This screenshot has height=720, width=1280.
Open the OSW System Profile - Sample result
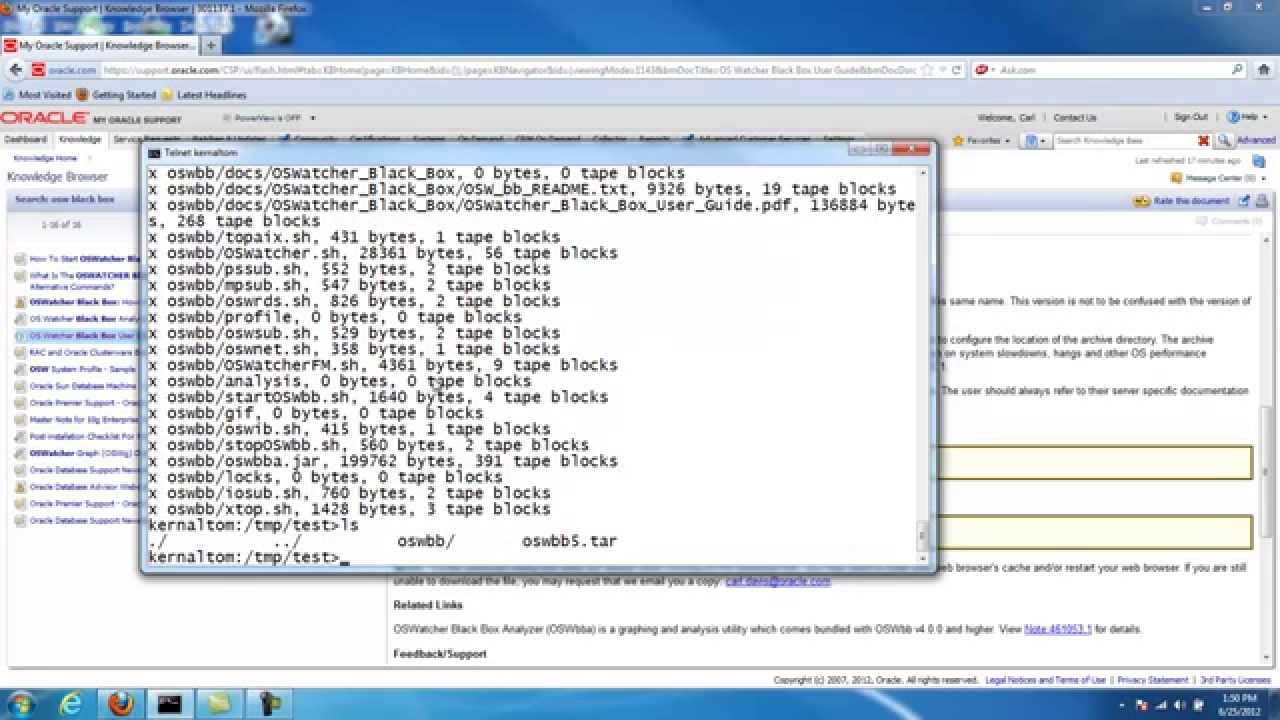click(x=81, y=369)
